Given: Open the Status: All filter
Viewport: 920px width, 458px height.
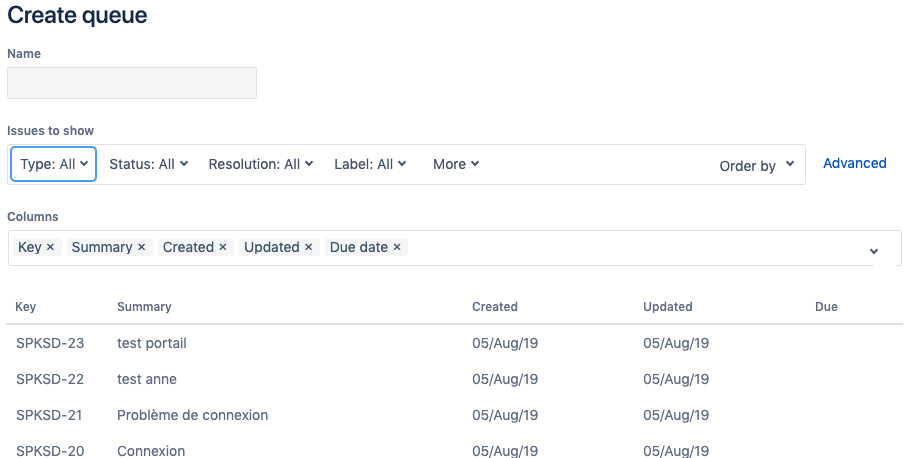Looking at the screenshot, I should tap(148, 164).
